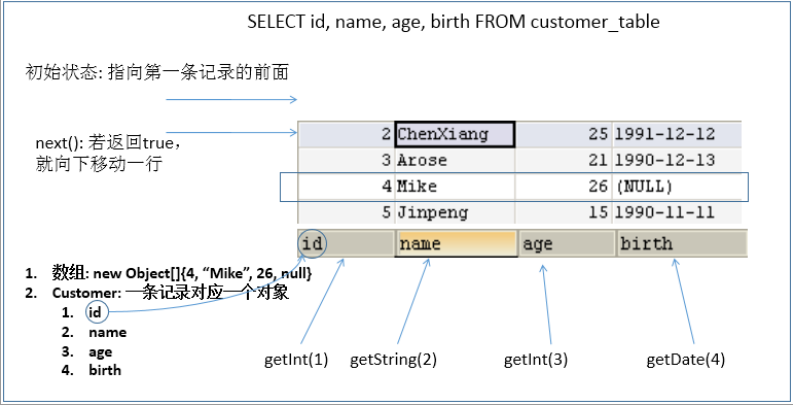This screenshot has width=793, height=406.
Task: Click the Arose name cell
Action: (455, 160)
